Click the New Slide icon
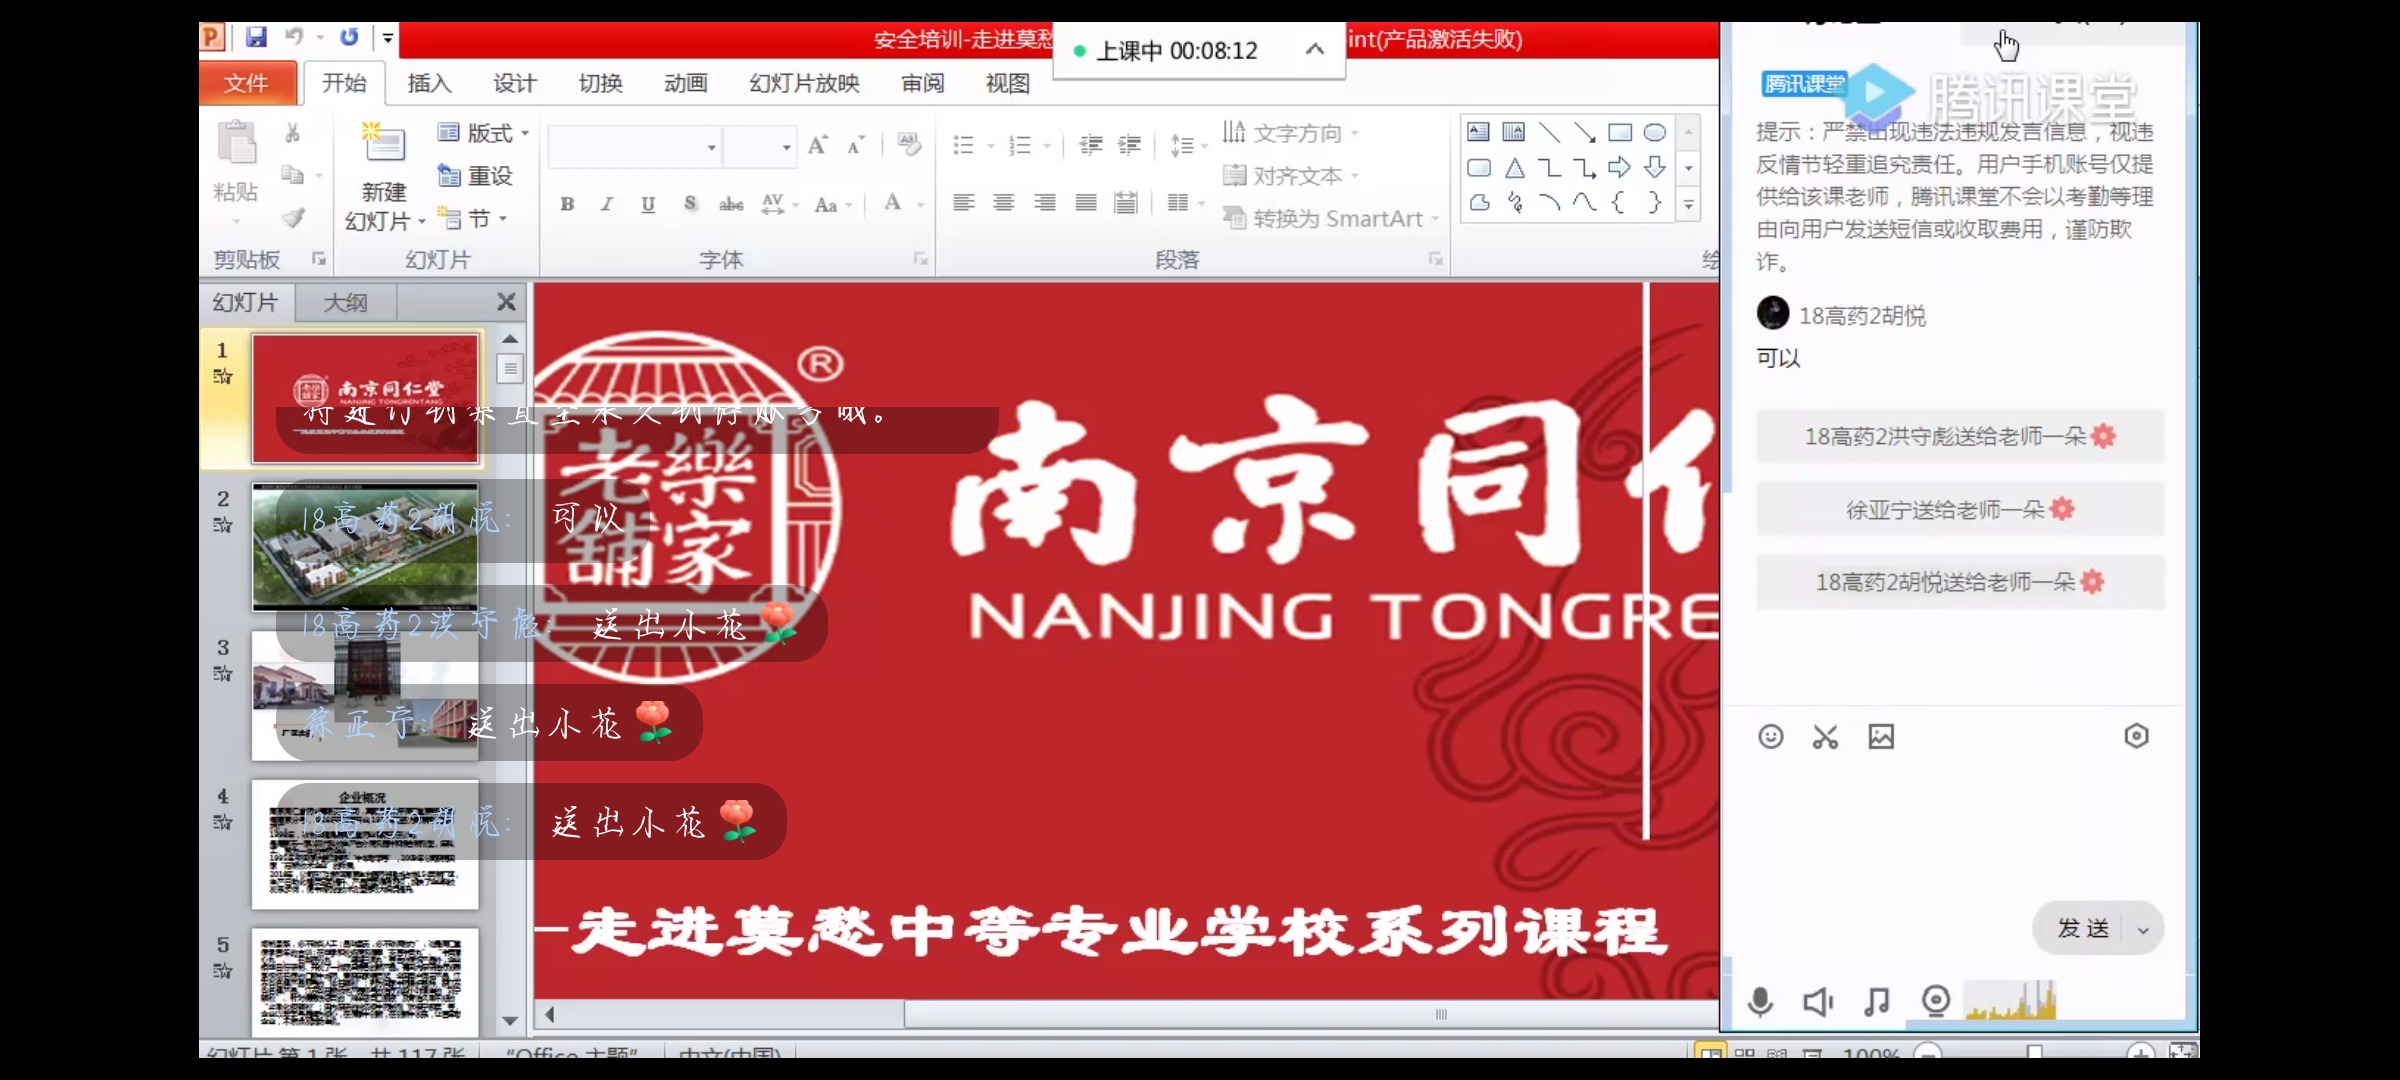 pos(383,143)
